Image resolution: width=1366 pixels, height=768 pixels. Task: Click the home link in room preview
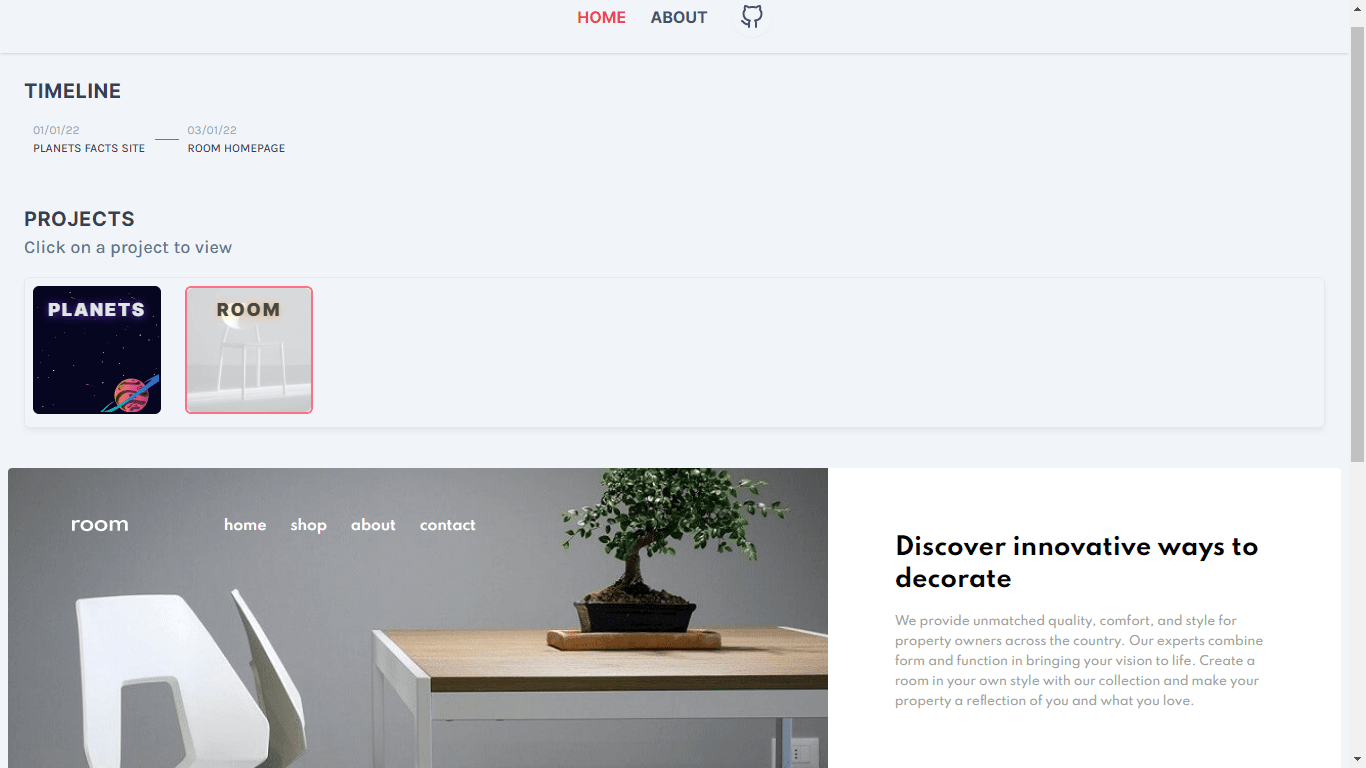click(245, 525)
